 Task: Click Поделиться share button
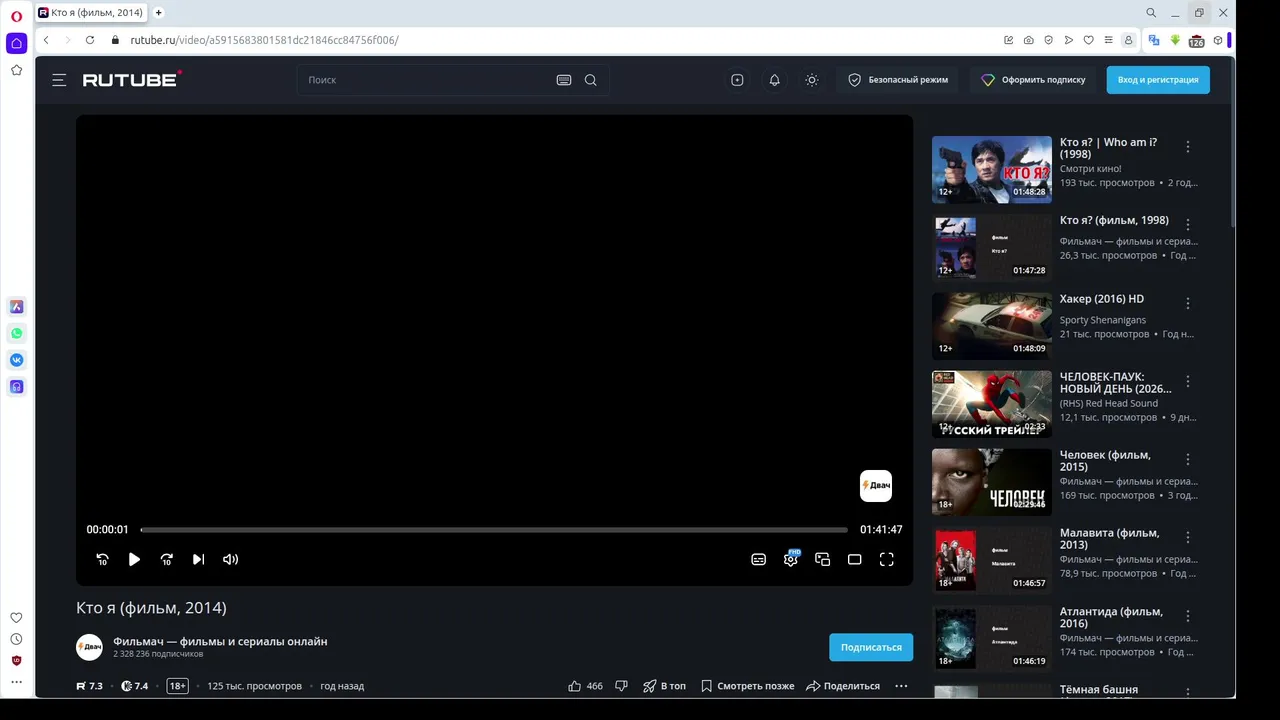(x=843, y=686)
